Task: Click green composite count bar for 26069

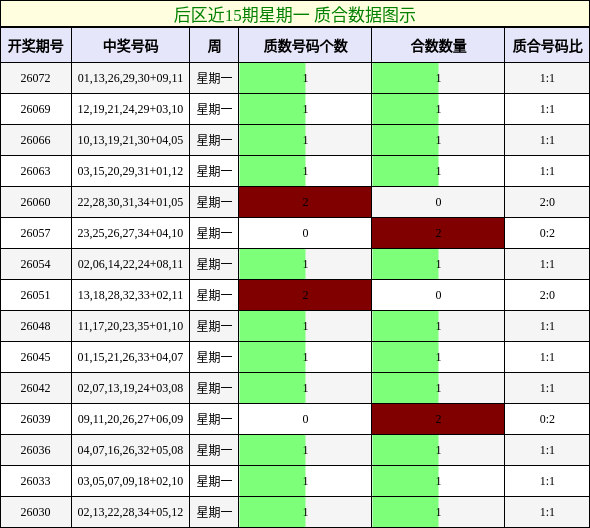Action: 405,109
